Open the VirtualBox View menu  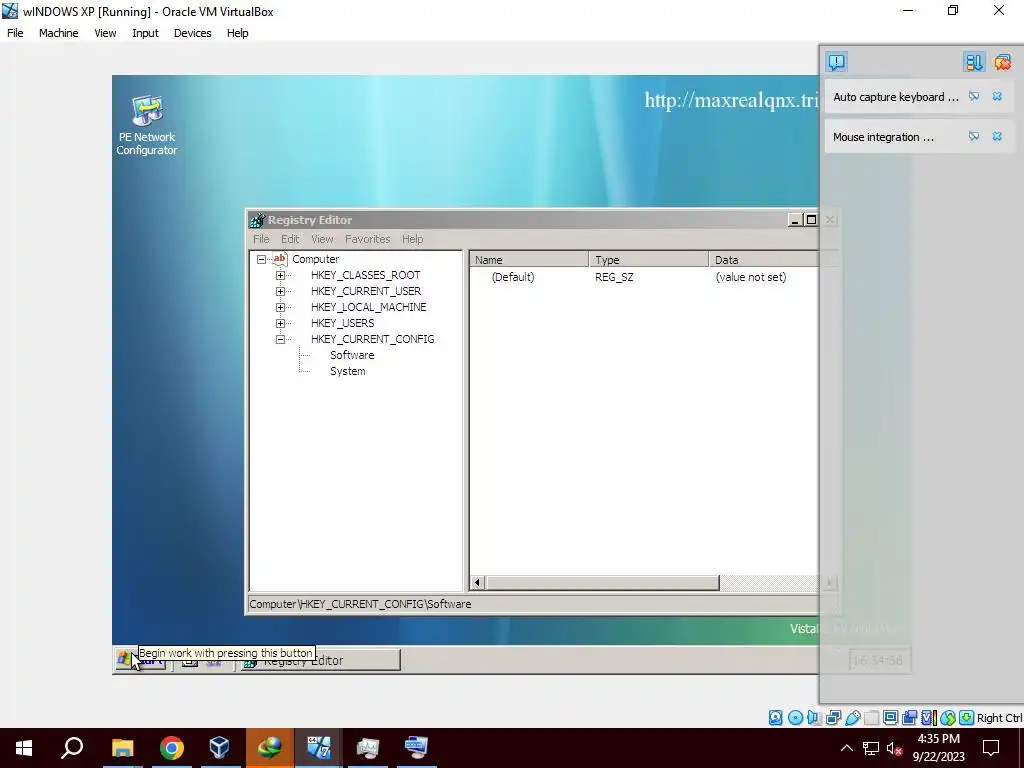tap(104, 33)
